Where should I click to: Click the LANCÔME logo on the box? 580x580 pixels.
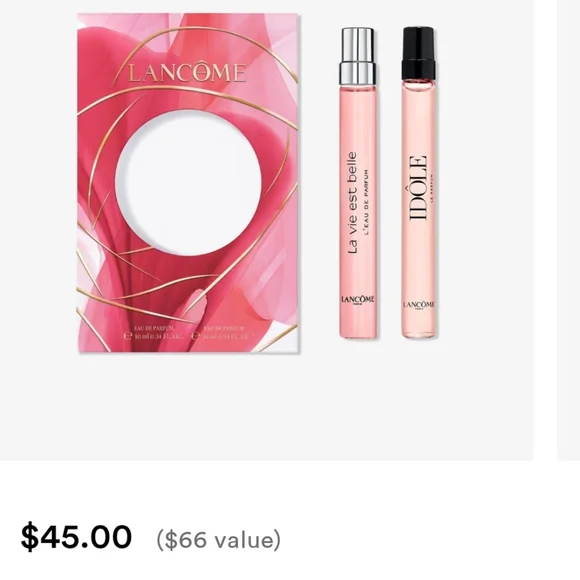click(x=187, y=72)
